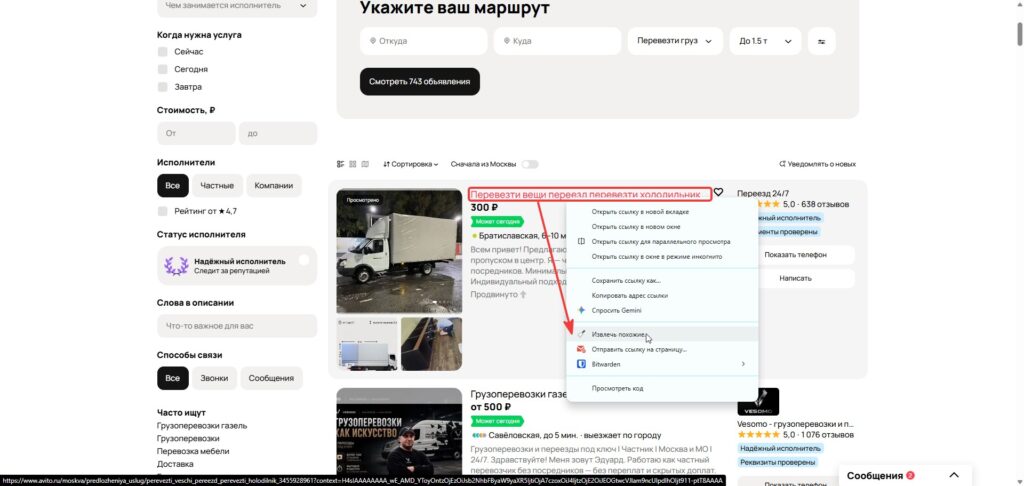Open 'Перевозка мебели' frequent search
Image resolution: width=1024 pixels, height=486 pixels.
[x=193, y=451]
